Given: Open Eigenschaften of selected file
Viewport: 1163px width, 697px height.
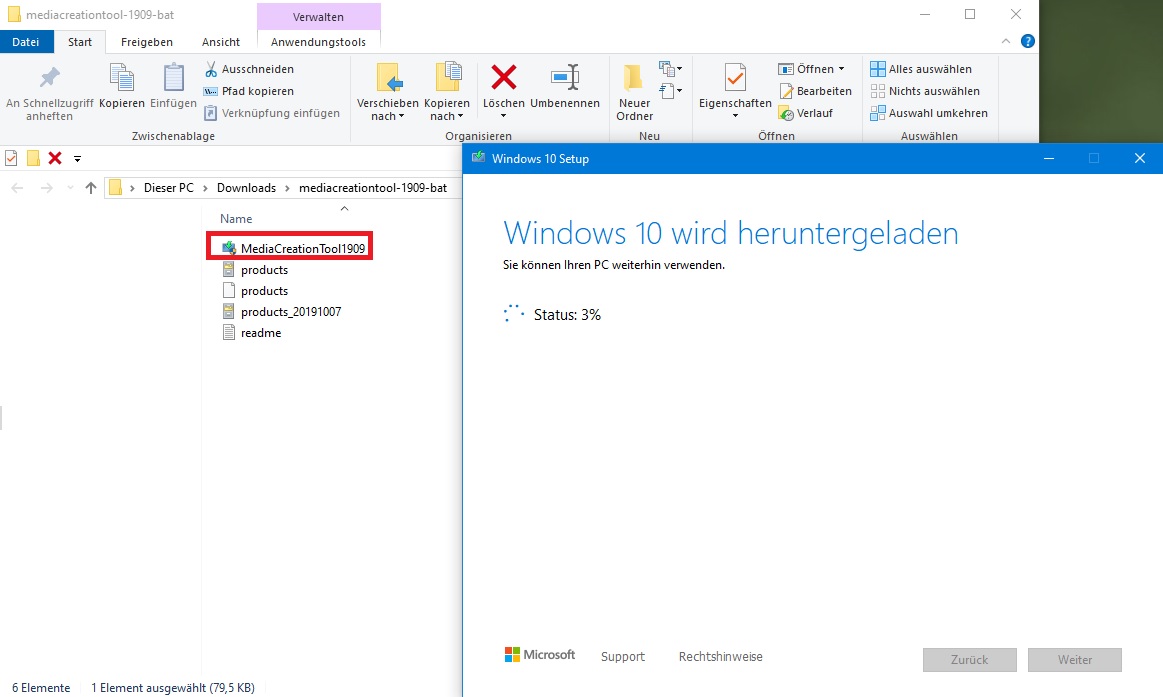Looking at the screenshot, I should pyautogui.click(x=735, y=82).
